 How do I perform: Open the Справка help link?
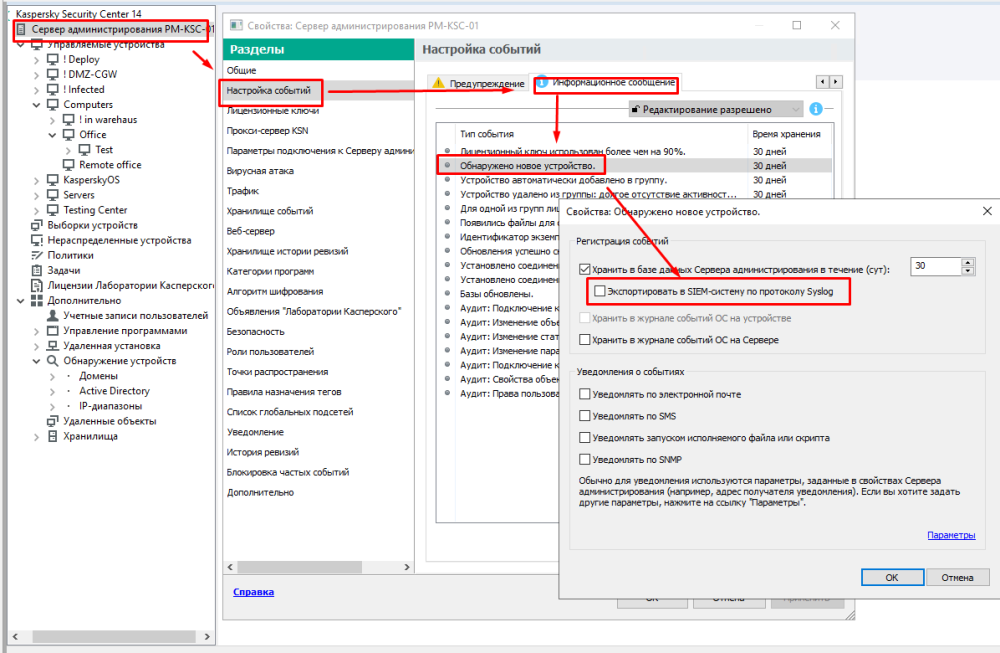tap(253, 592)
